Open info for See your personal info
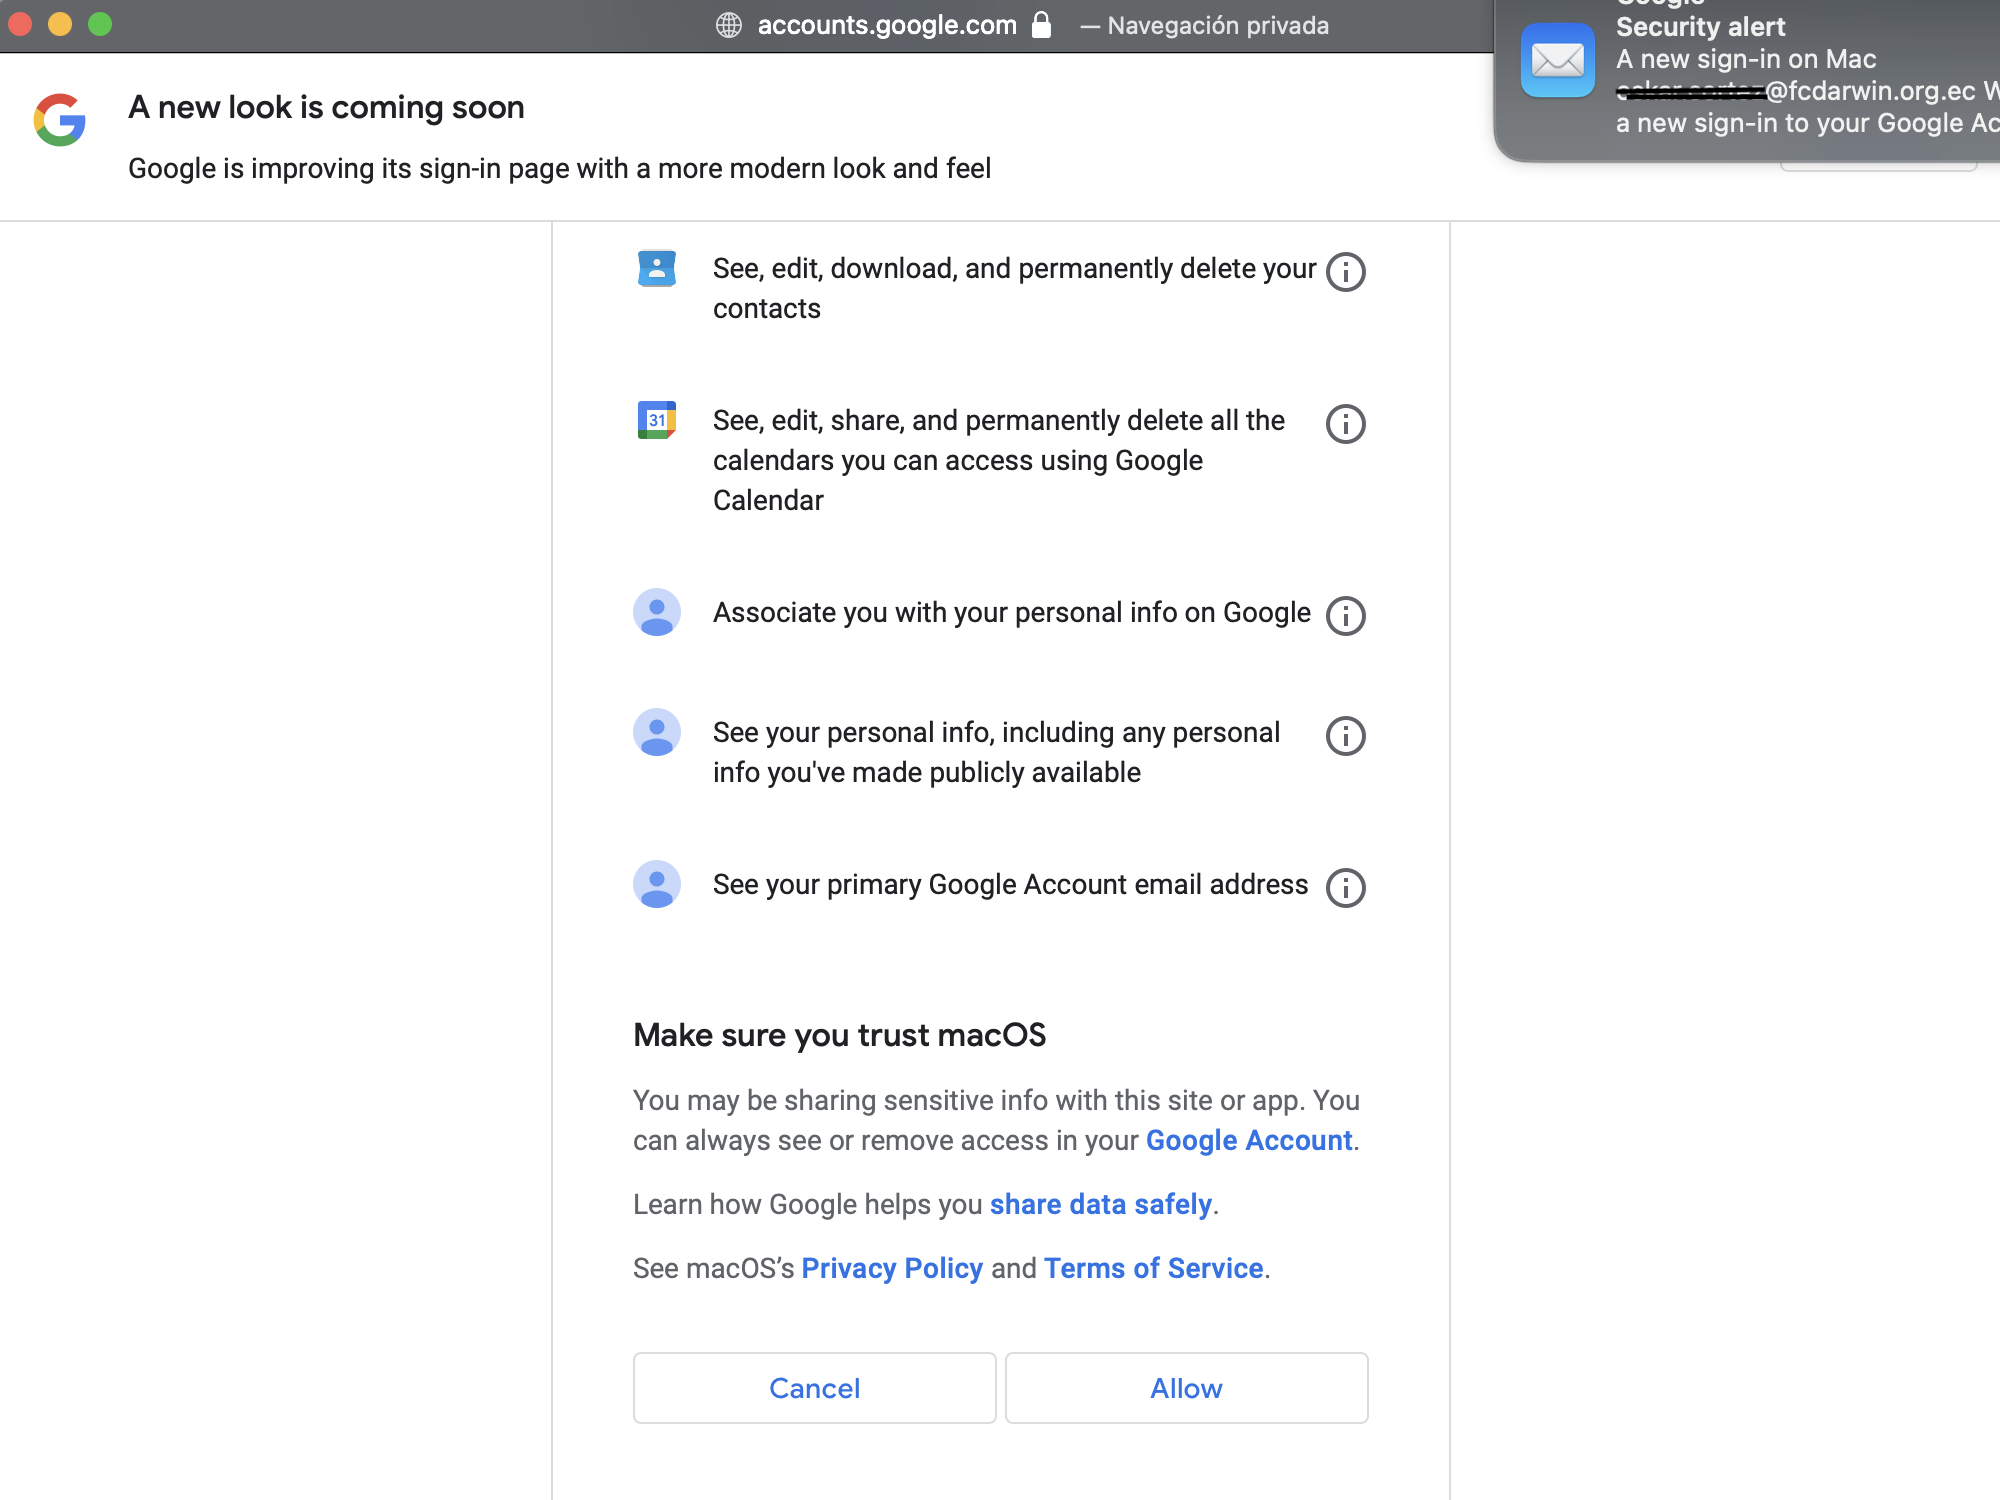 click(x=1345, y=736)
